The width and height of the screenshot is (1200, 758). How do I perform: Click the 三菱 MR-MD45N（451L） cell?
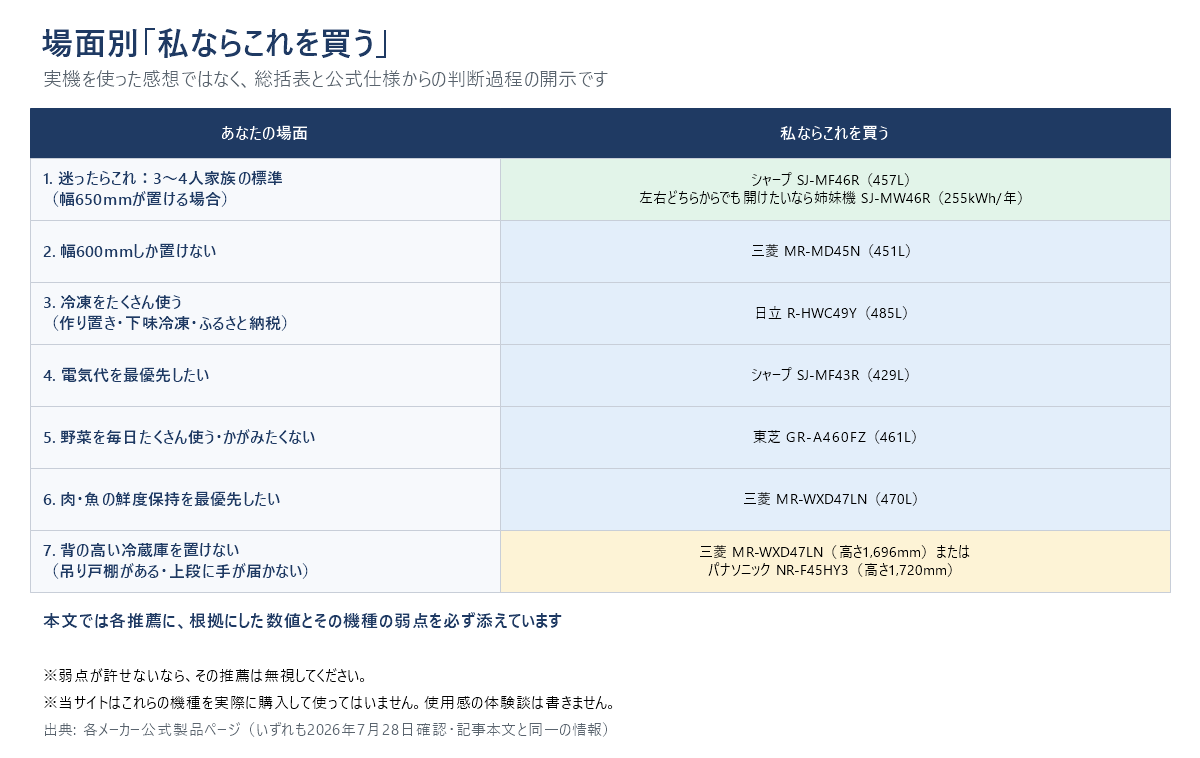click(x=835, y=251)
